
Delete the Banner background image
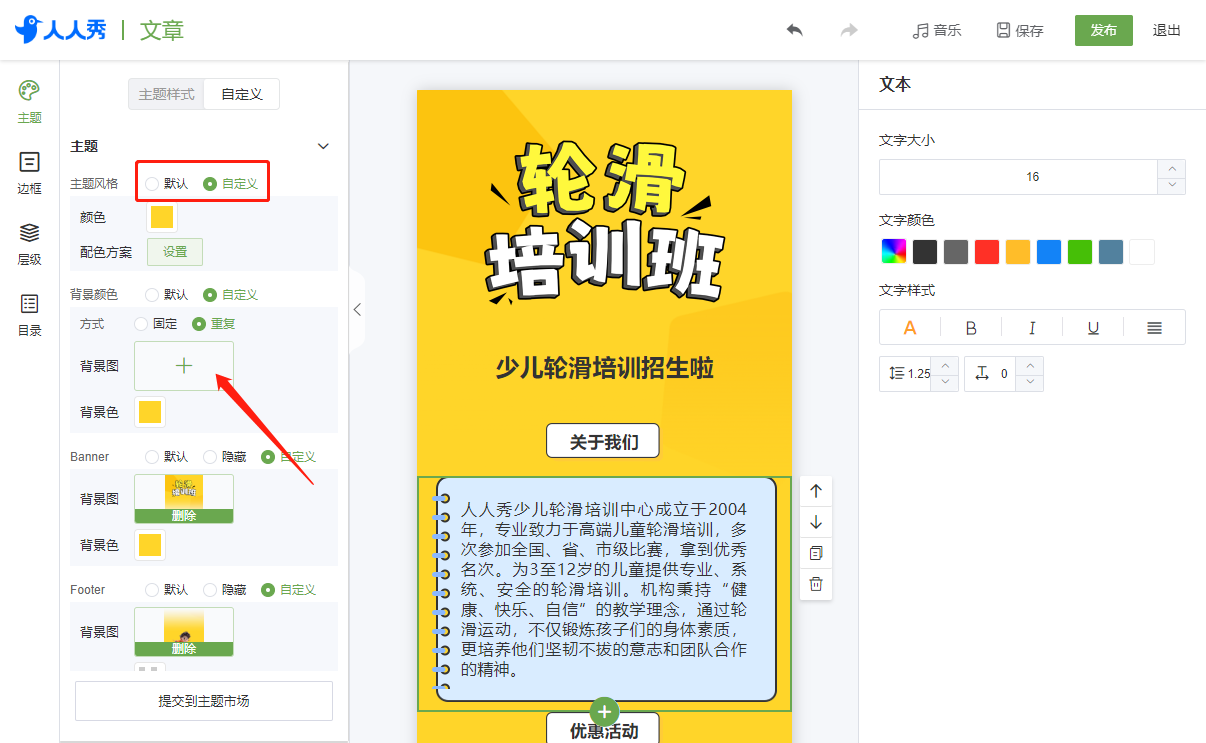[184, 516]
